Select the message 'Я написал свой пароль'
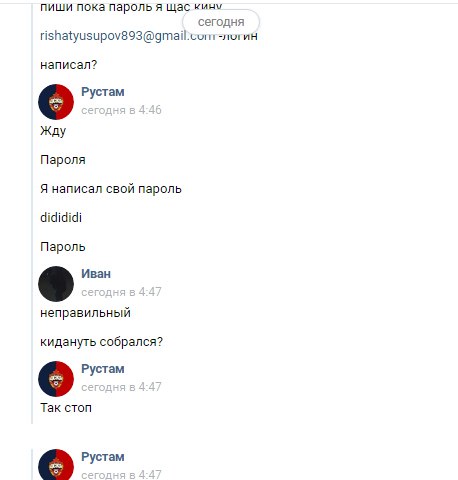 [x=111, y=189]
